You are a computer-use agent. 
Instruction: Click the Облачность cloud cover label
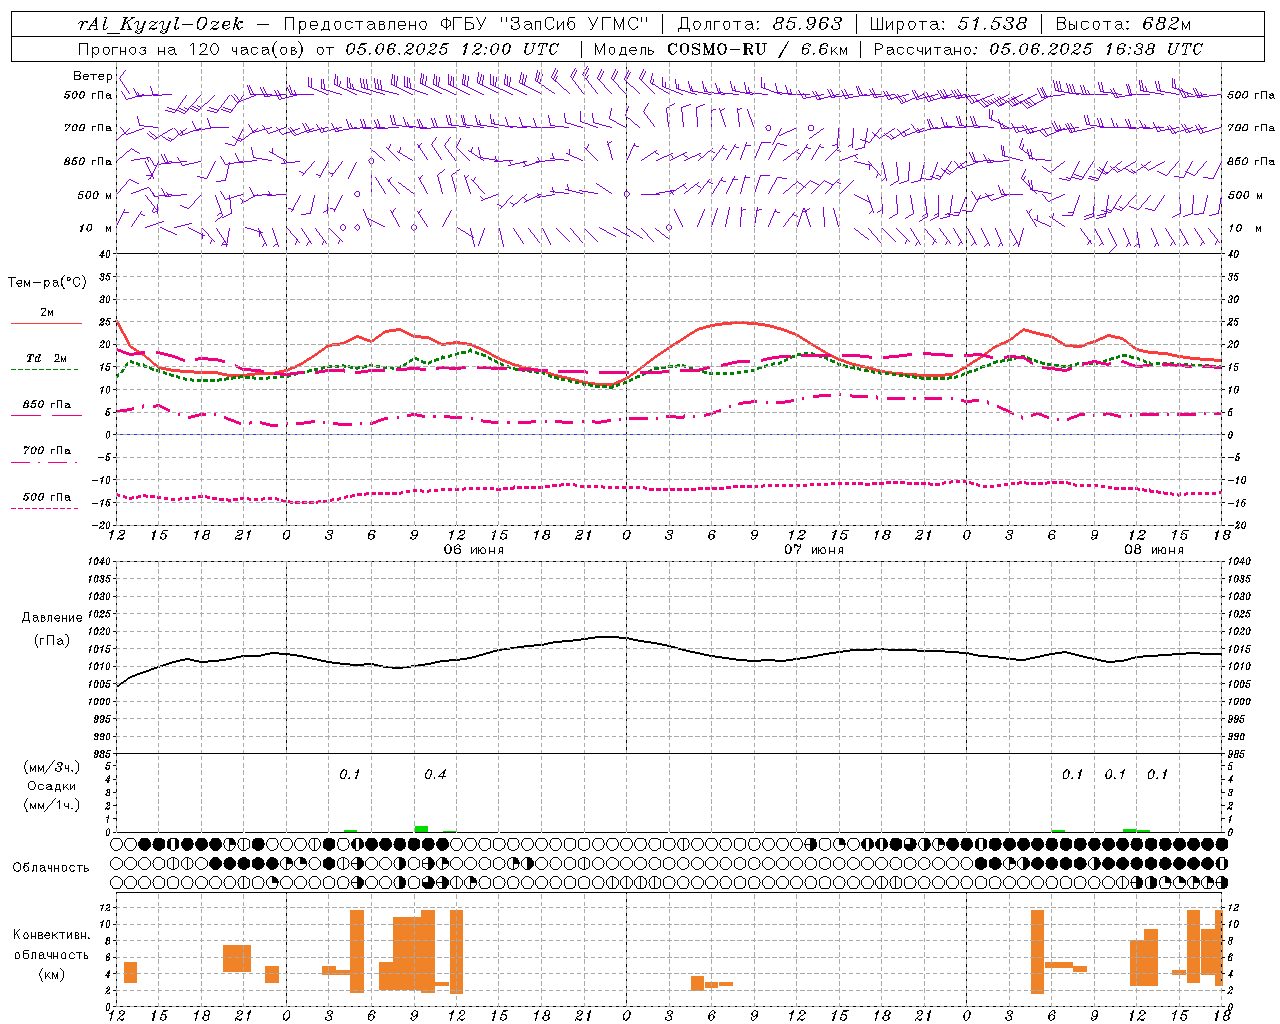coord(51,868)
